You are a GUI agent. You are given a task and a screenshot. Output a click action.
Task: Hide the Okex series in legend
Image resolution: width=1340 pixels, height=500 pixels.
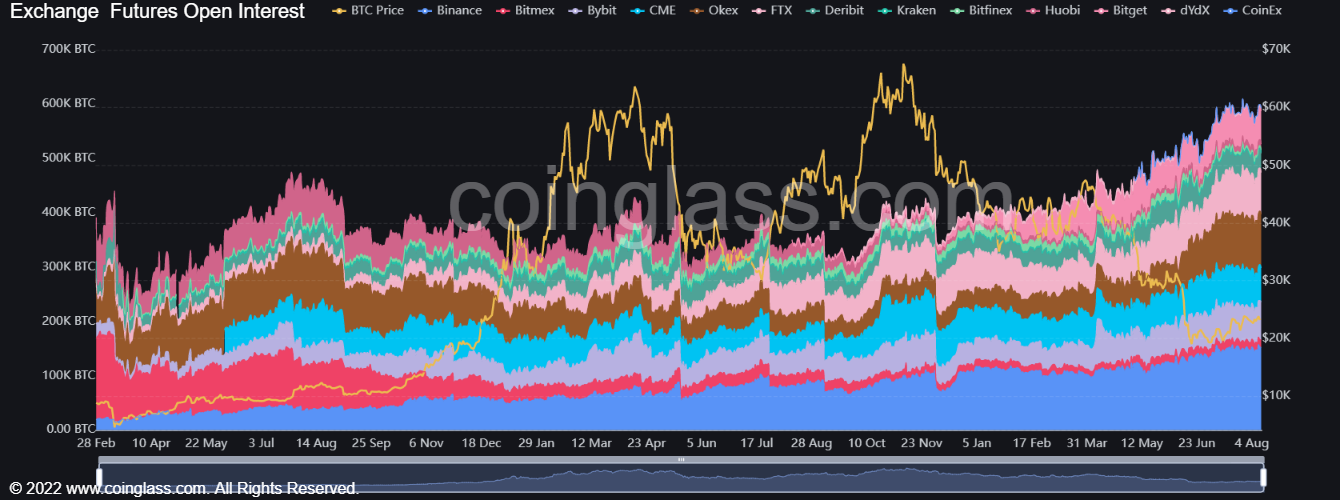point(714,10)
